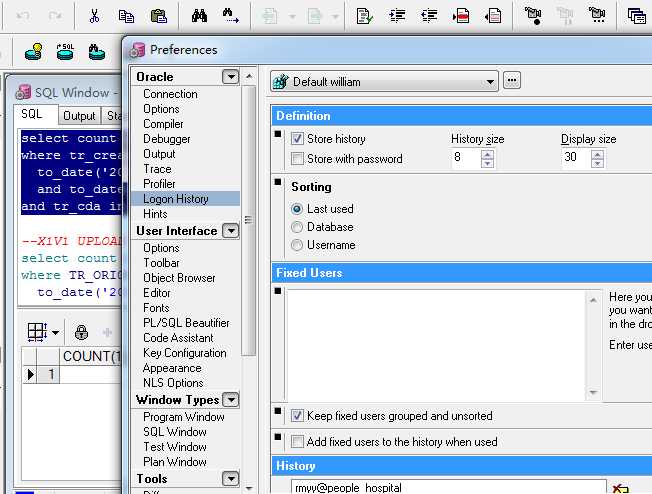Open the grid select dropdown arrow
Screen dimensions: 652x494
point(55,332)
